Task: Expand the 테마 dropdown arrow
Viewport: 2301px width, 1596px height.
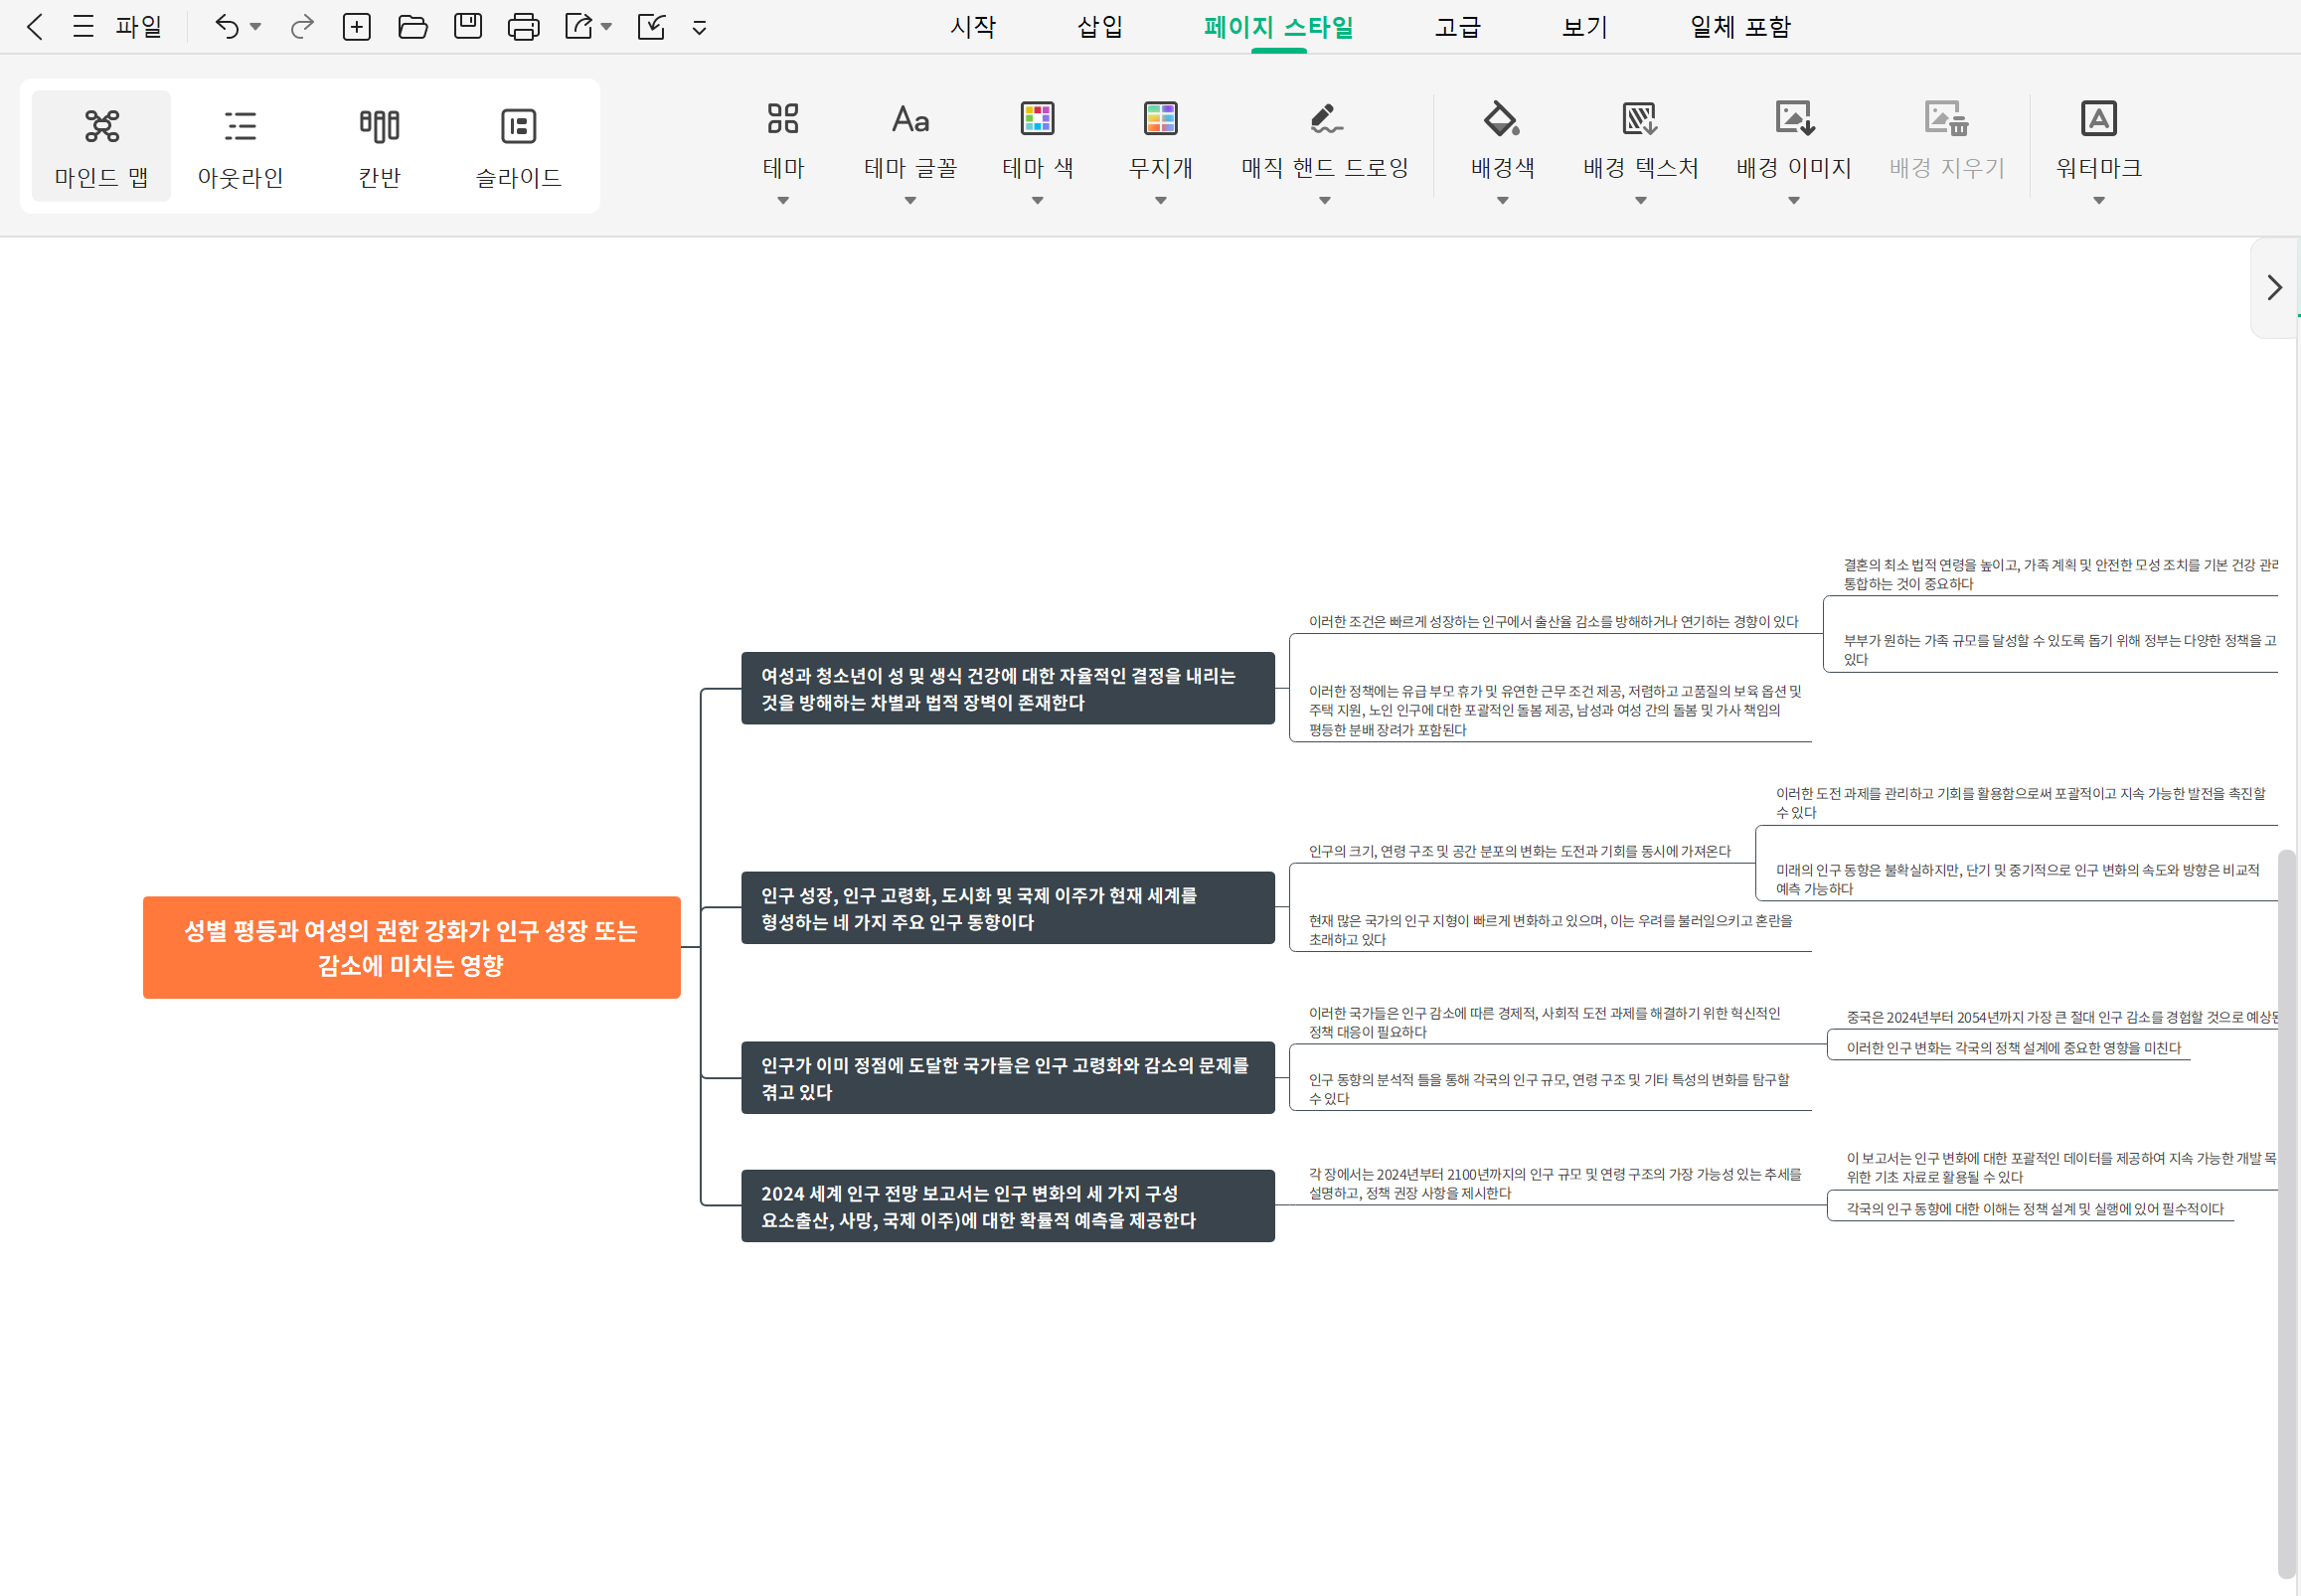Action: tap(783, 201)
